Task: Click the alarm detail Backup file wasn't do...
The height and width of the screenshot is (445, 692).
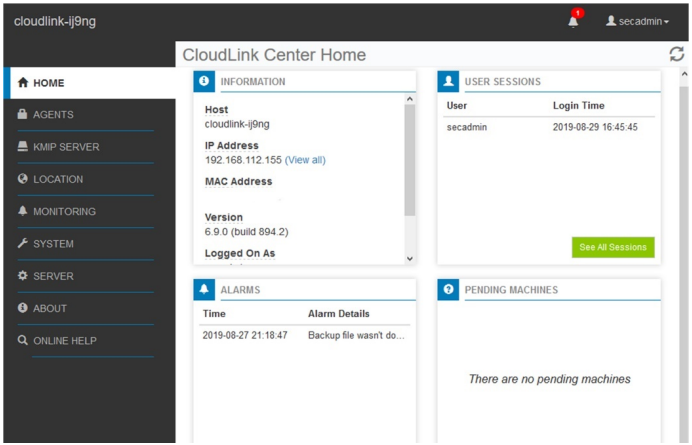Action: [356, 335]
